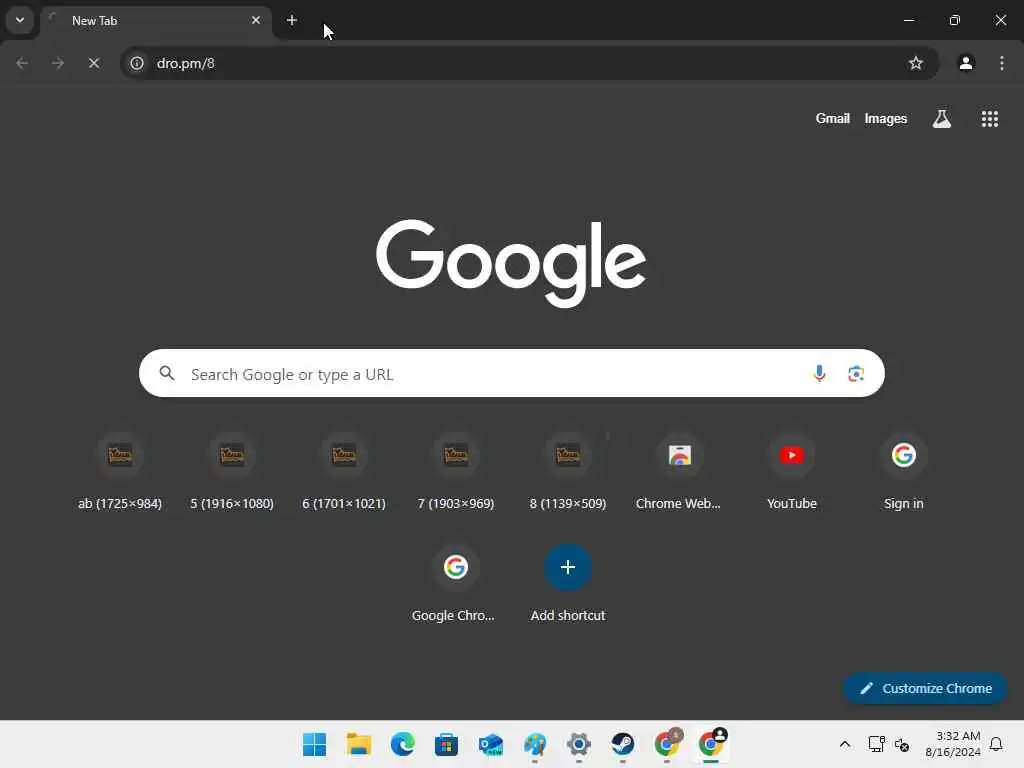Open the Chrome profile icon
Screen dimensions: 1024x768
click(x=966, y=63)
